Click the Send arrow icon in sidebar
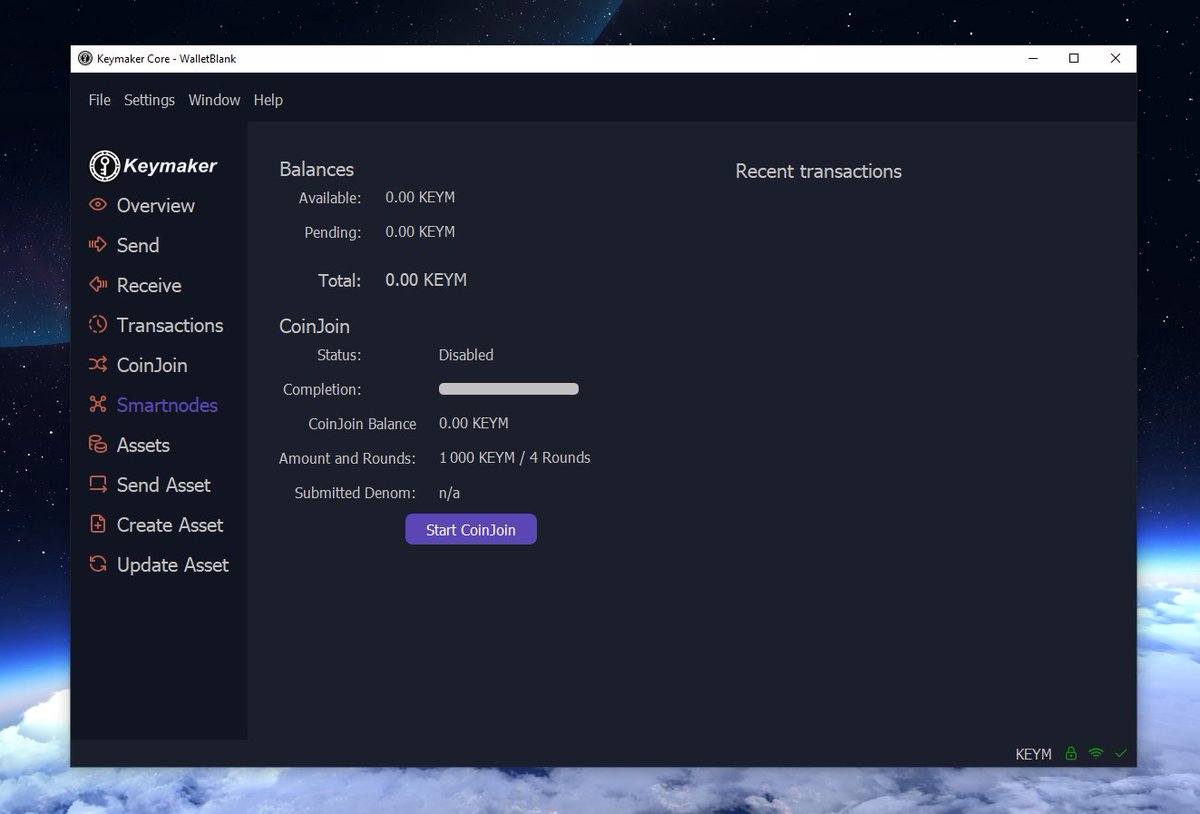This screenshot has height=814, width=1200. (x=98, y=245)
